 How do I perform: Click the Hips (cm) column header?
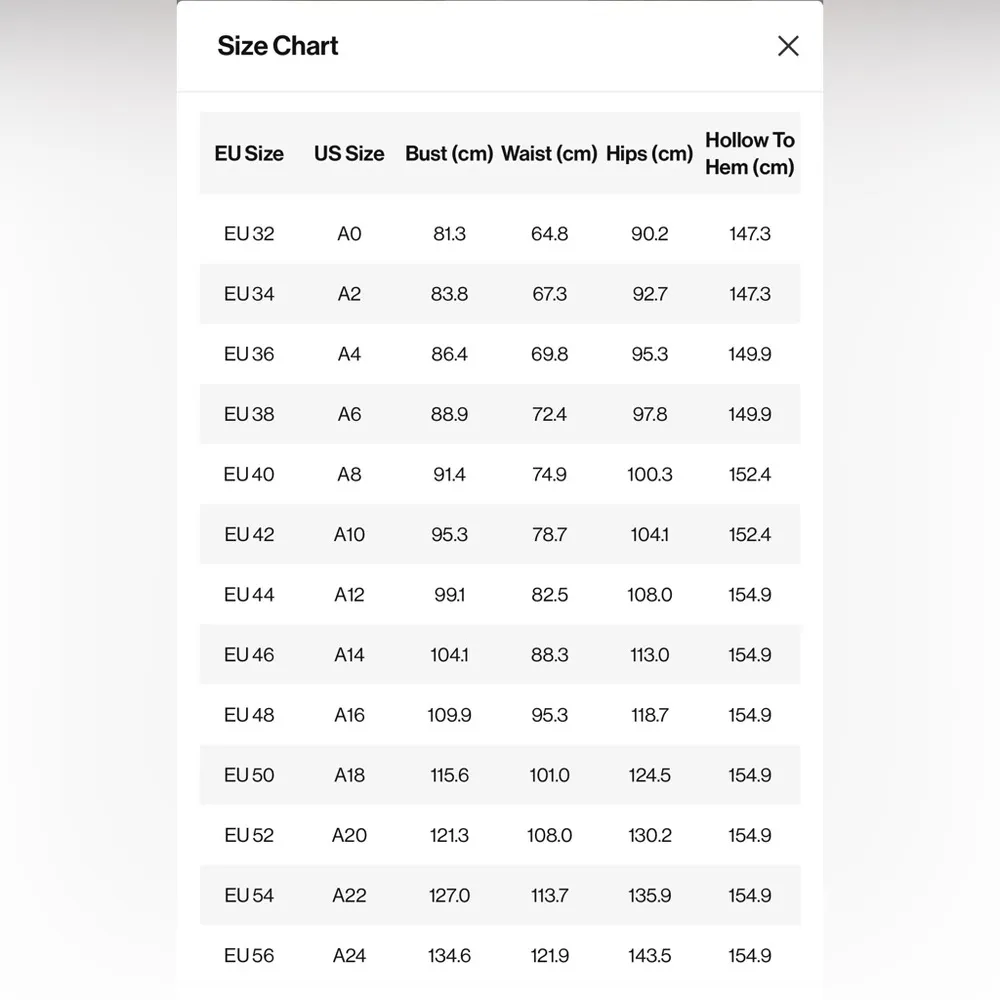(649, 154)
